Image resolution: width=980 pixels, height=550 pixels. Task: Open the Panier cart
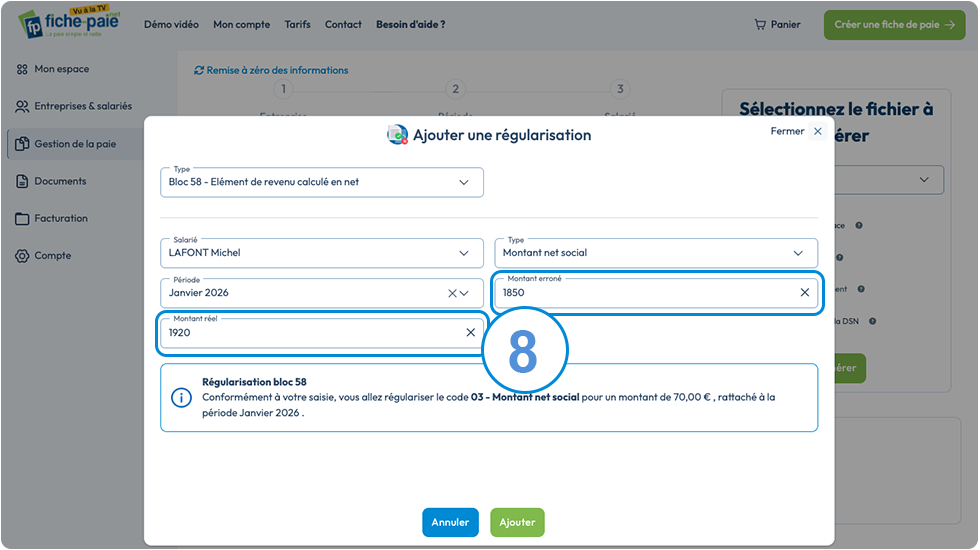point(778,24)
